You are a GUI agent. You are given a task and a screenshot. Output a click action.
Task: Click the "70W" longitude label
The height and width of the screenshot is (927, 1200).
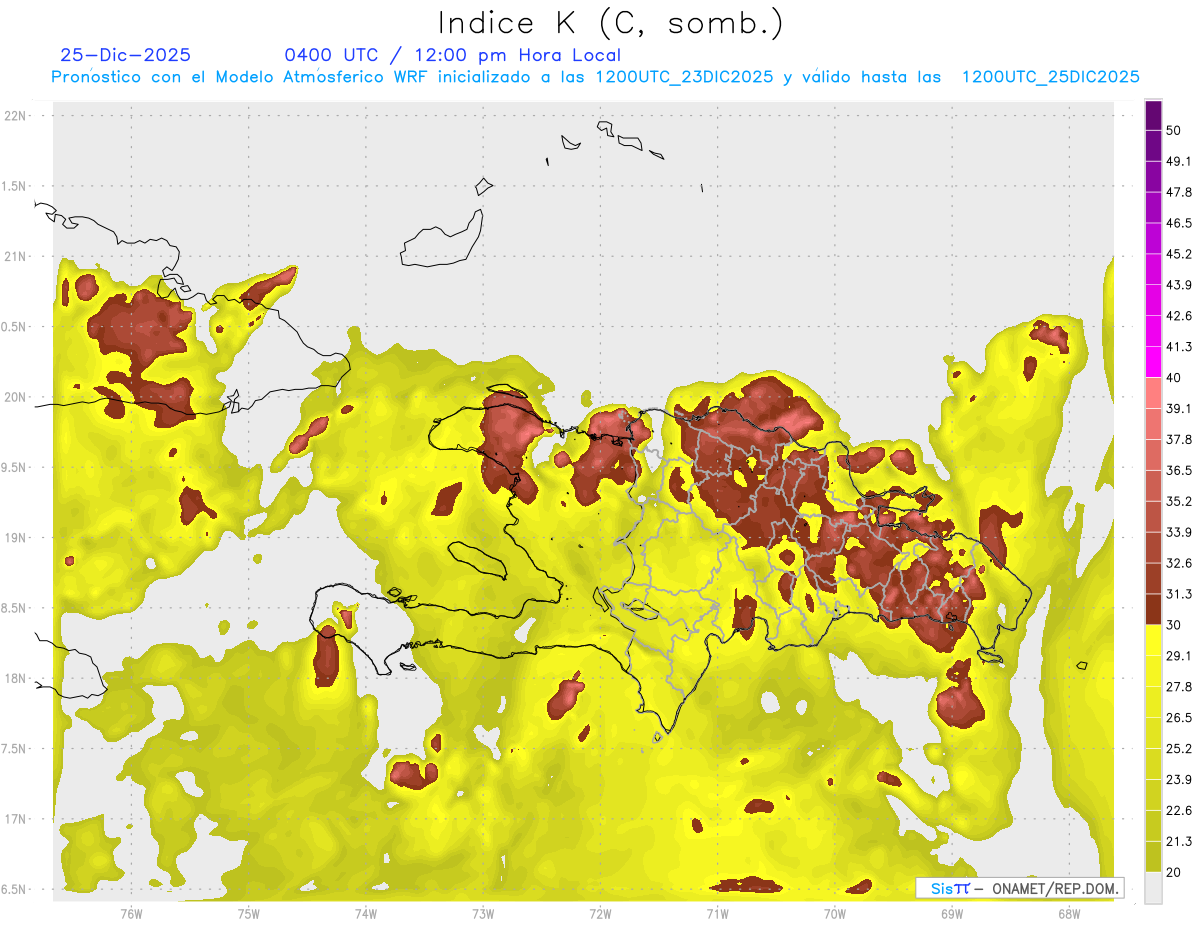tap(834, 913)
